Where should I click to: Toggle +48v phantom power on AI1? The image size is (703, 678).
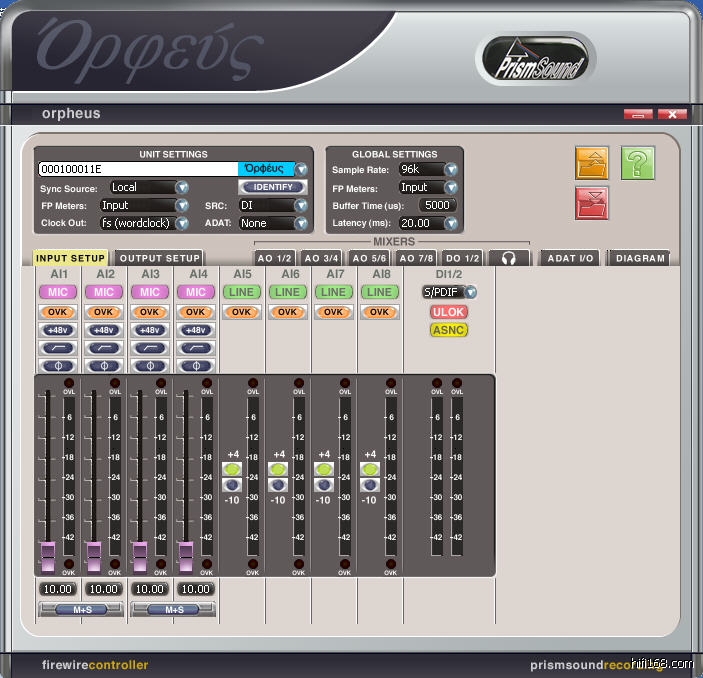(58, 330)
